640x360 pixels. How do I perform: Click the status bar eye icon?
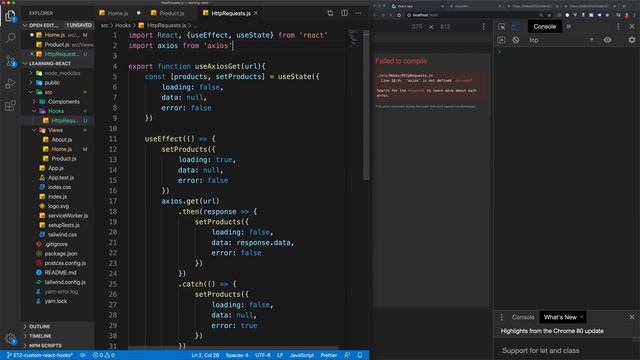point(83,355)
